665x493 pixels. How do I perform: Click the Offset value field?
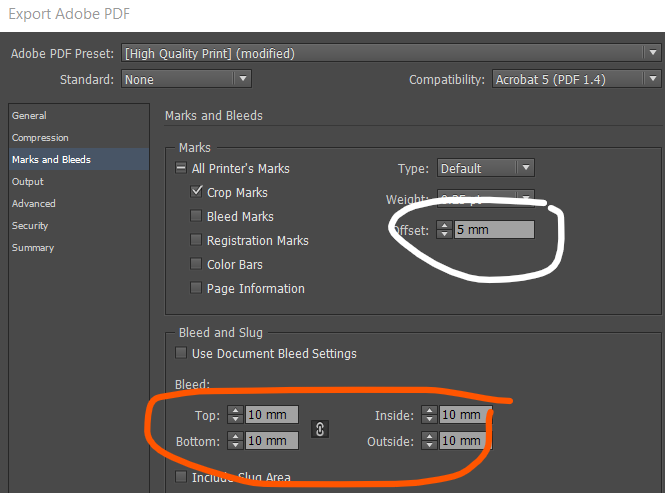pos(493,229)
